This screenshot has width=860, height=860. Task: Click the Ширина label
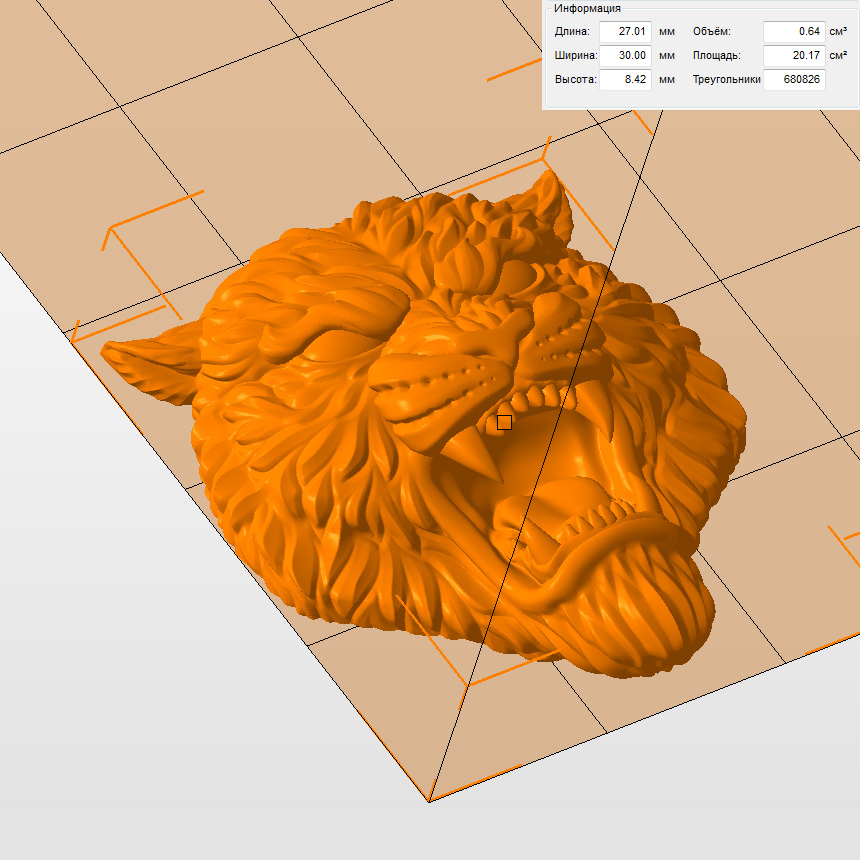pos(575,56)
